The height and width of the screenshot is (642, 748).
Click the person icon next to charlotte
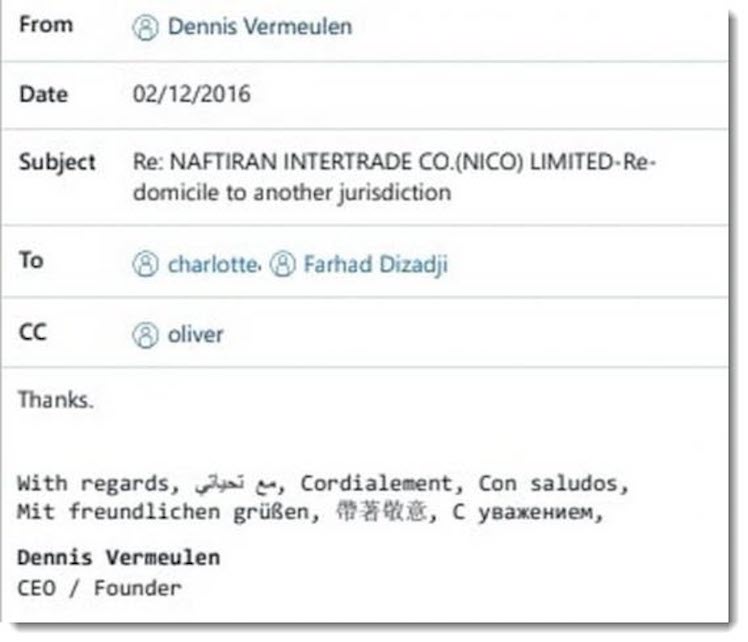point(145,264)
